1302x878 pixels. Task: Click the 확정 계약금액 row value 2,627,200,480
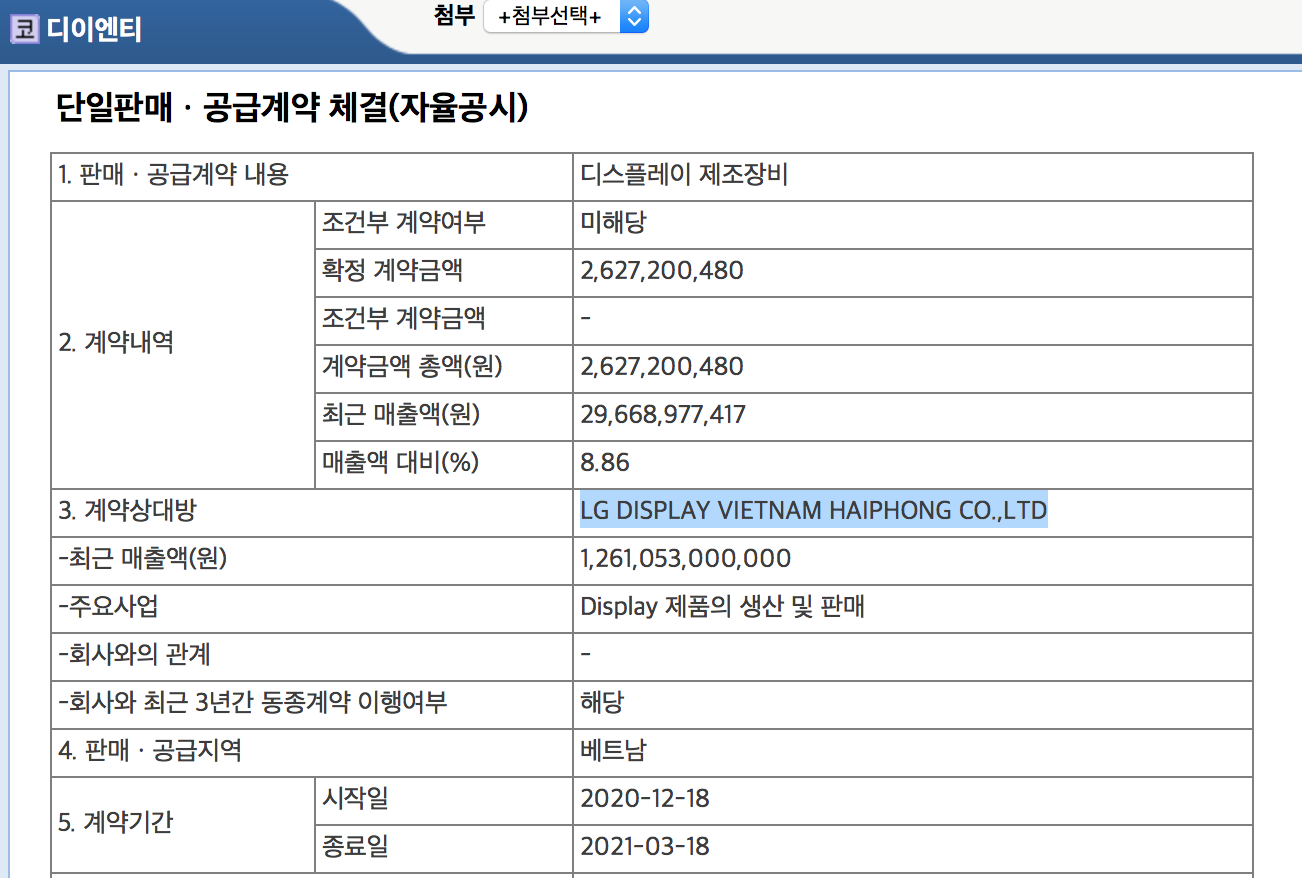coord(662,271)
